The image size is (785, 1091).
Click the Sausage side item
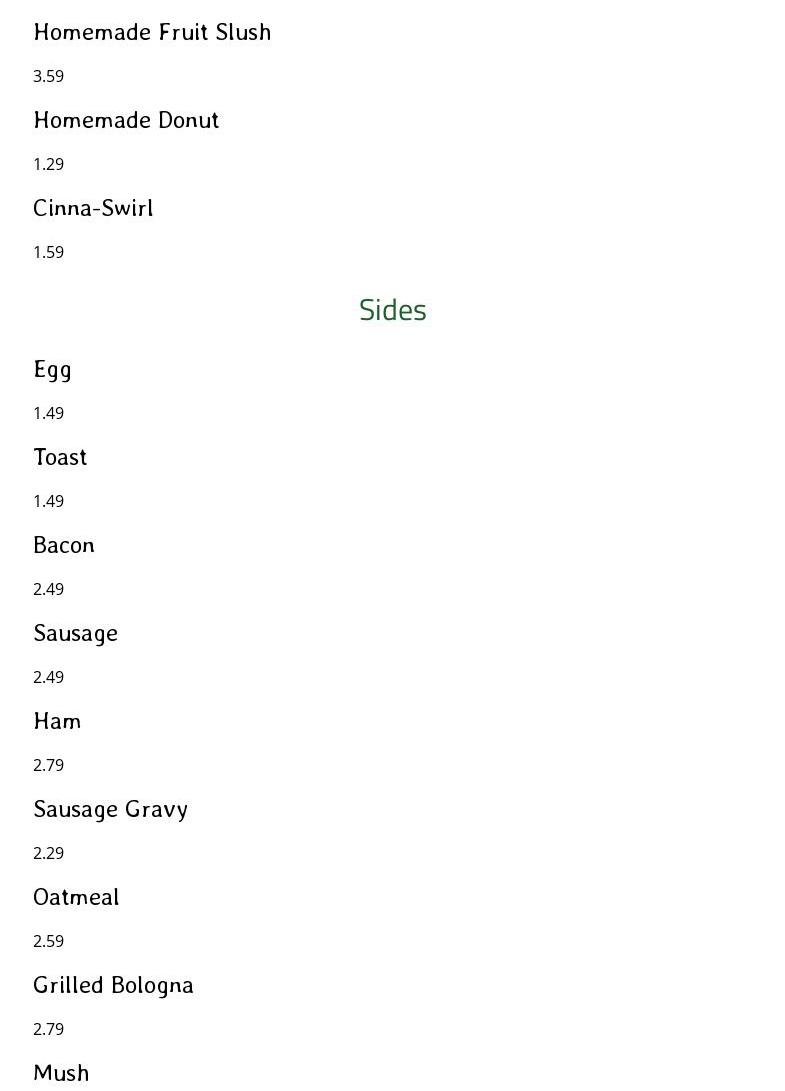[75, 633]
